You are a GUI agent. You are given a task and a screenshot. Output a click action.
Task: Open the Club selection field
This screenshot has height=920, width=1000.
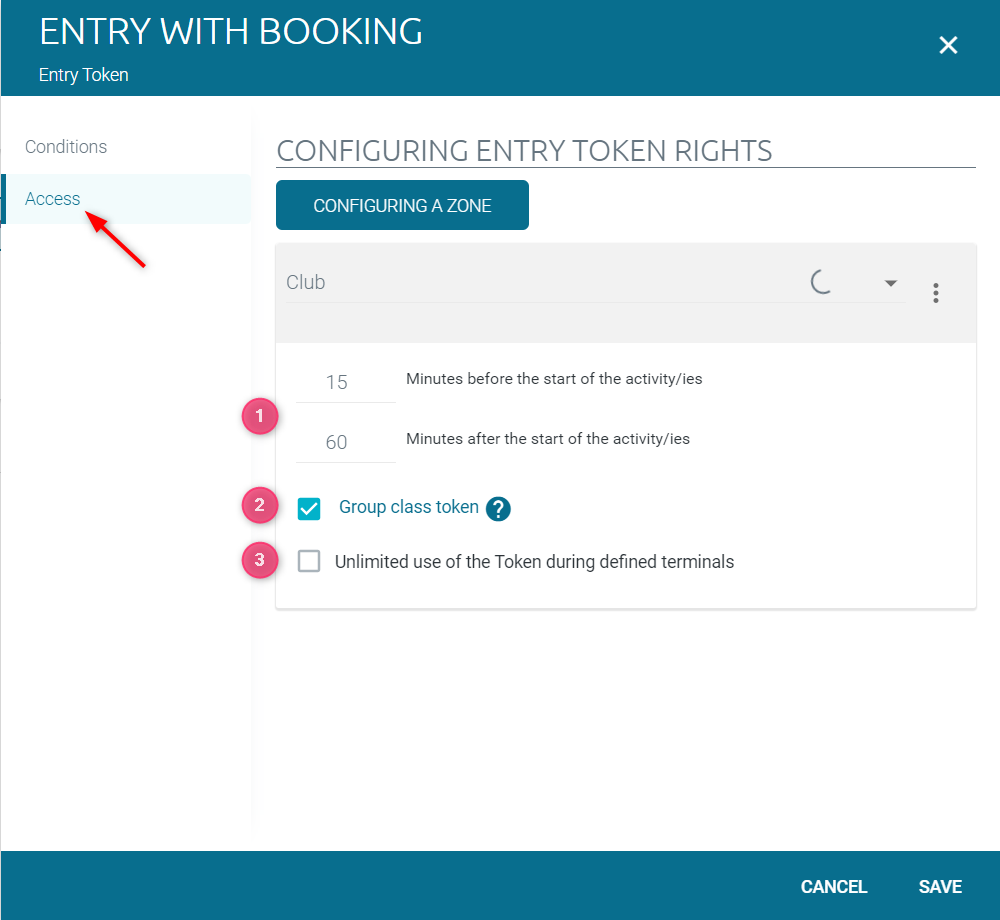pos(595,282)
